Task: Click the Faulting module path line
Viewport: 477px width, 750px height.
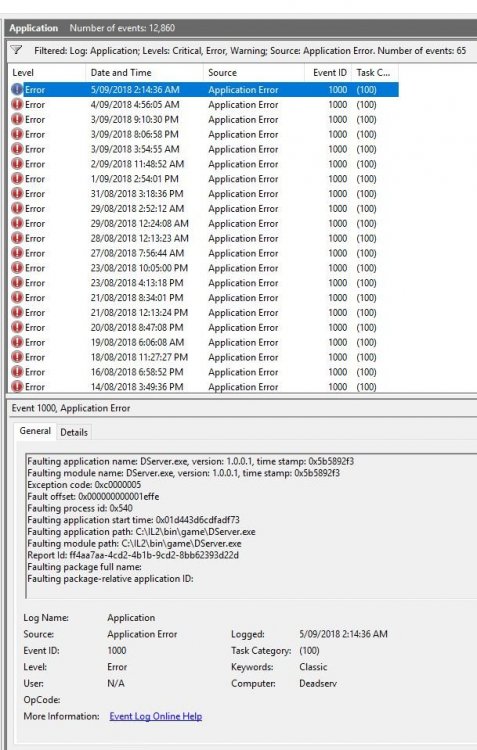Action: click(134, 543)
